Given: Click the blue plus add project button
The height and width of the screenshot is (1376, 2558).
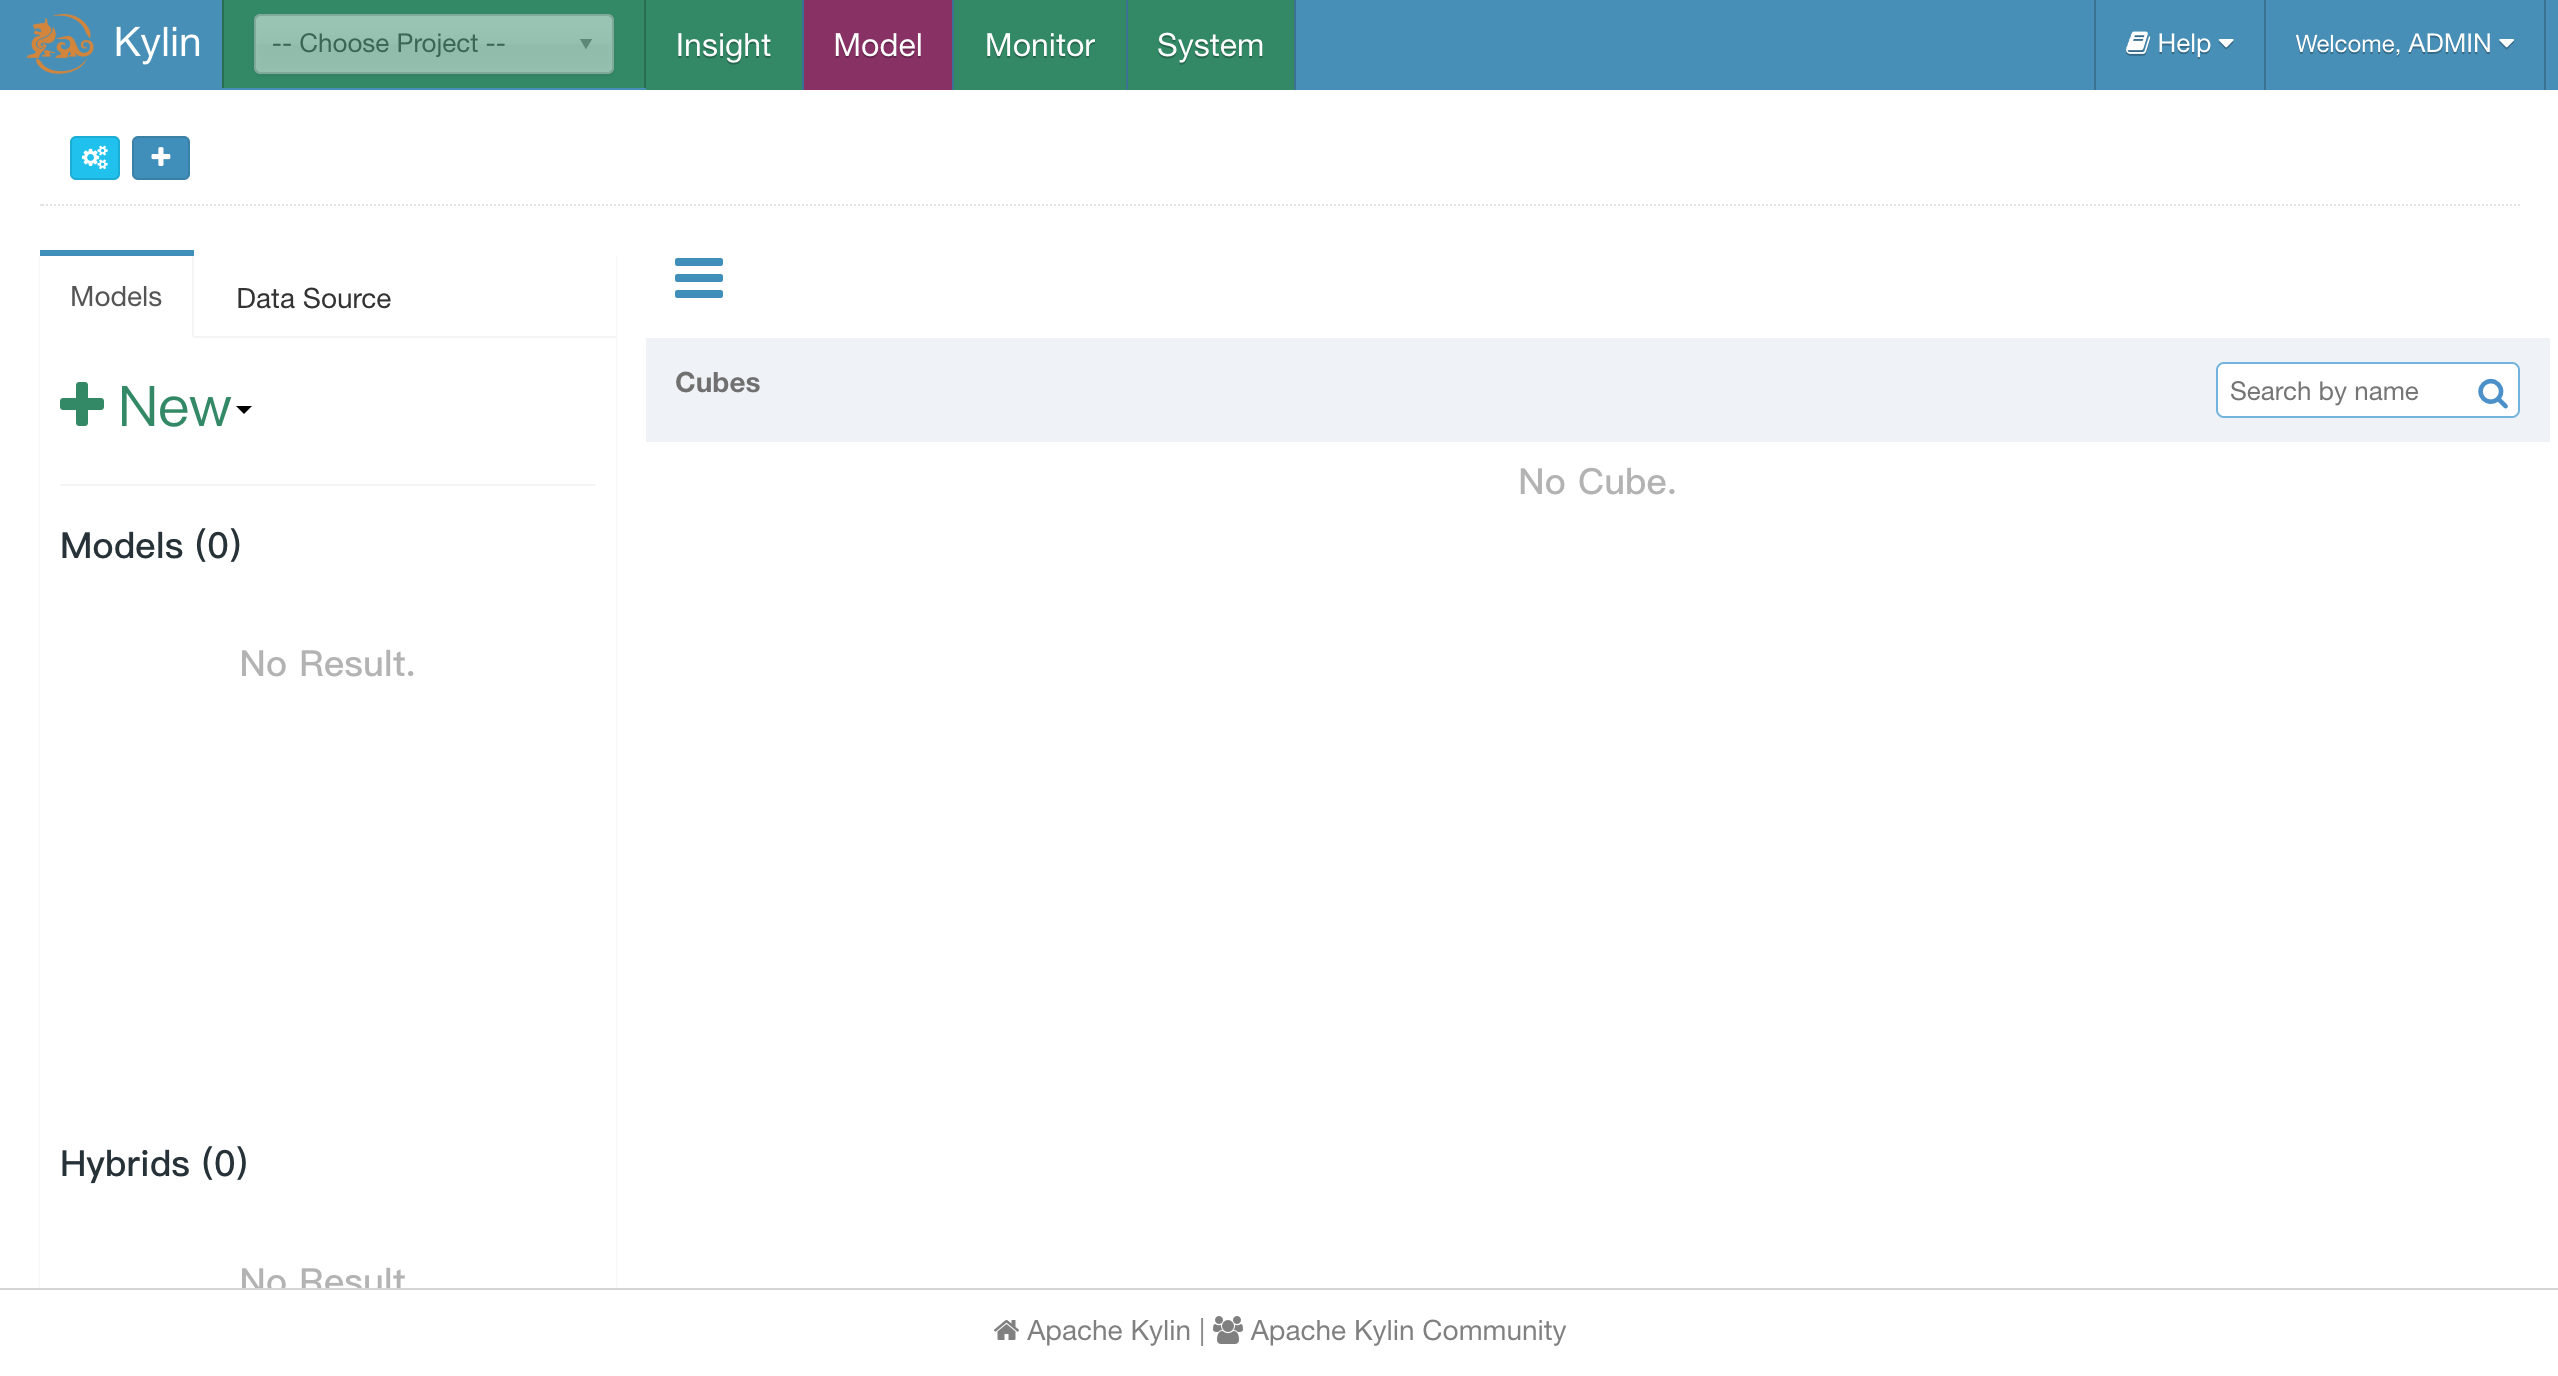Looking at the screenshot, I should (x=161, y=158).
